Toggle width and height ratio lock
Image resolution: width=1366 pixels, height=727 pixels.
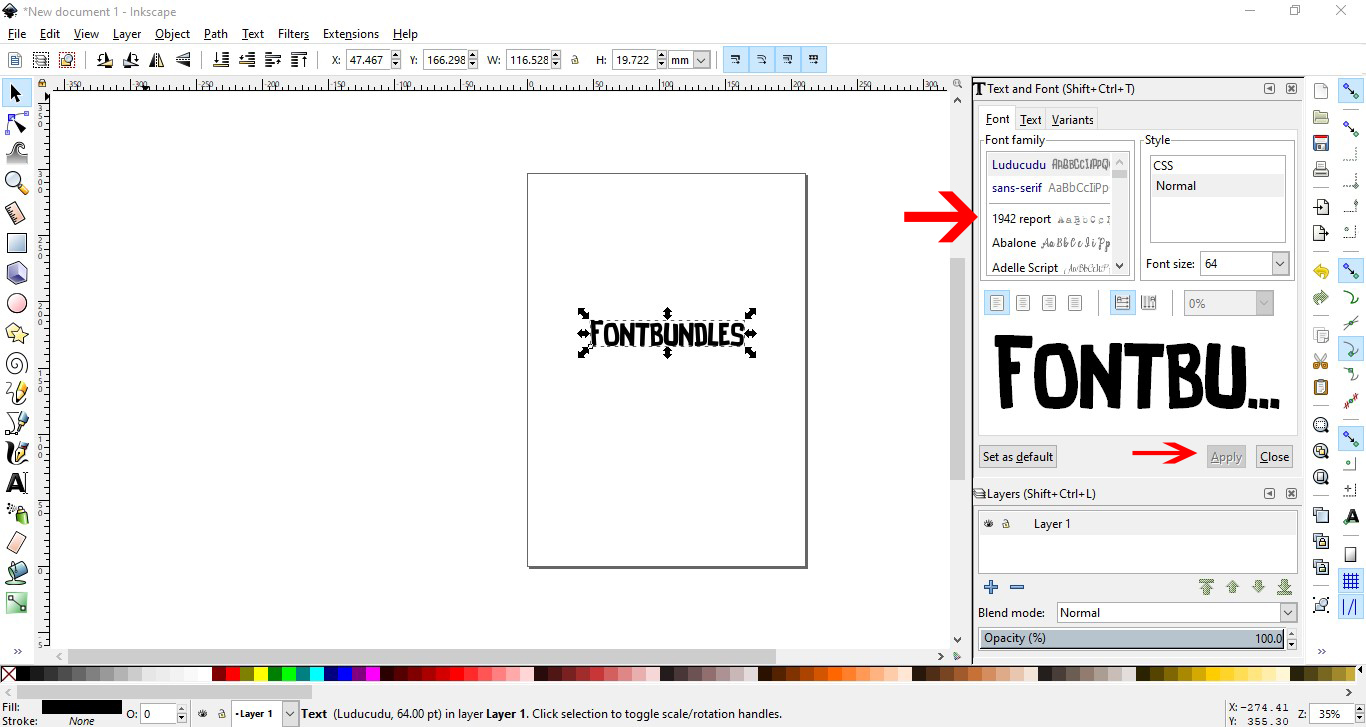(575, 60)
